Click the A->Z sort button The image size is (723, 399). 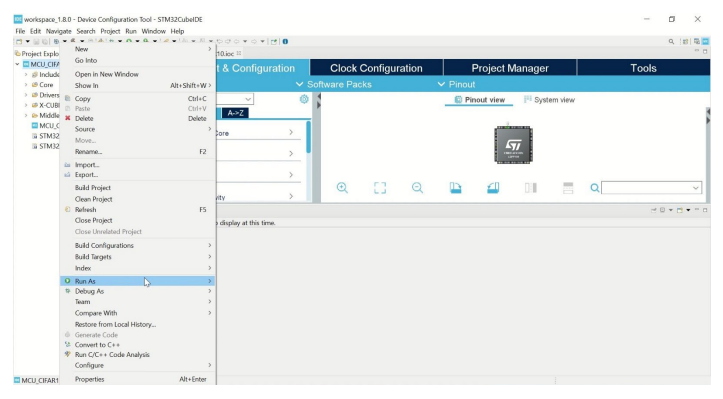pyautogui.click(x=235, y=113)
